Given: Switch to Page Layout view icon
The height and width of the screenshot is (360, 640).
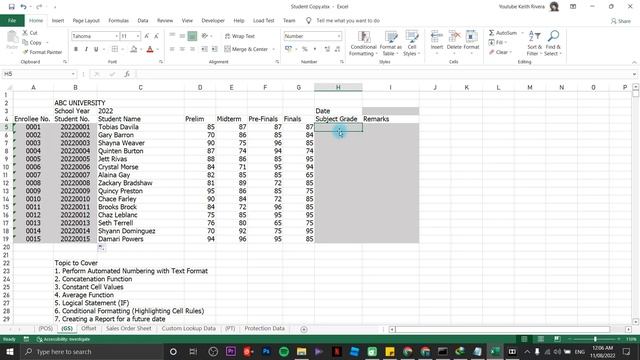Looking at the screenshot, I should click(x=540, y=339).
